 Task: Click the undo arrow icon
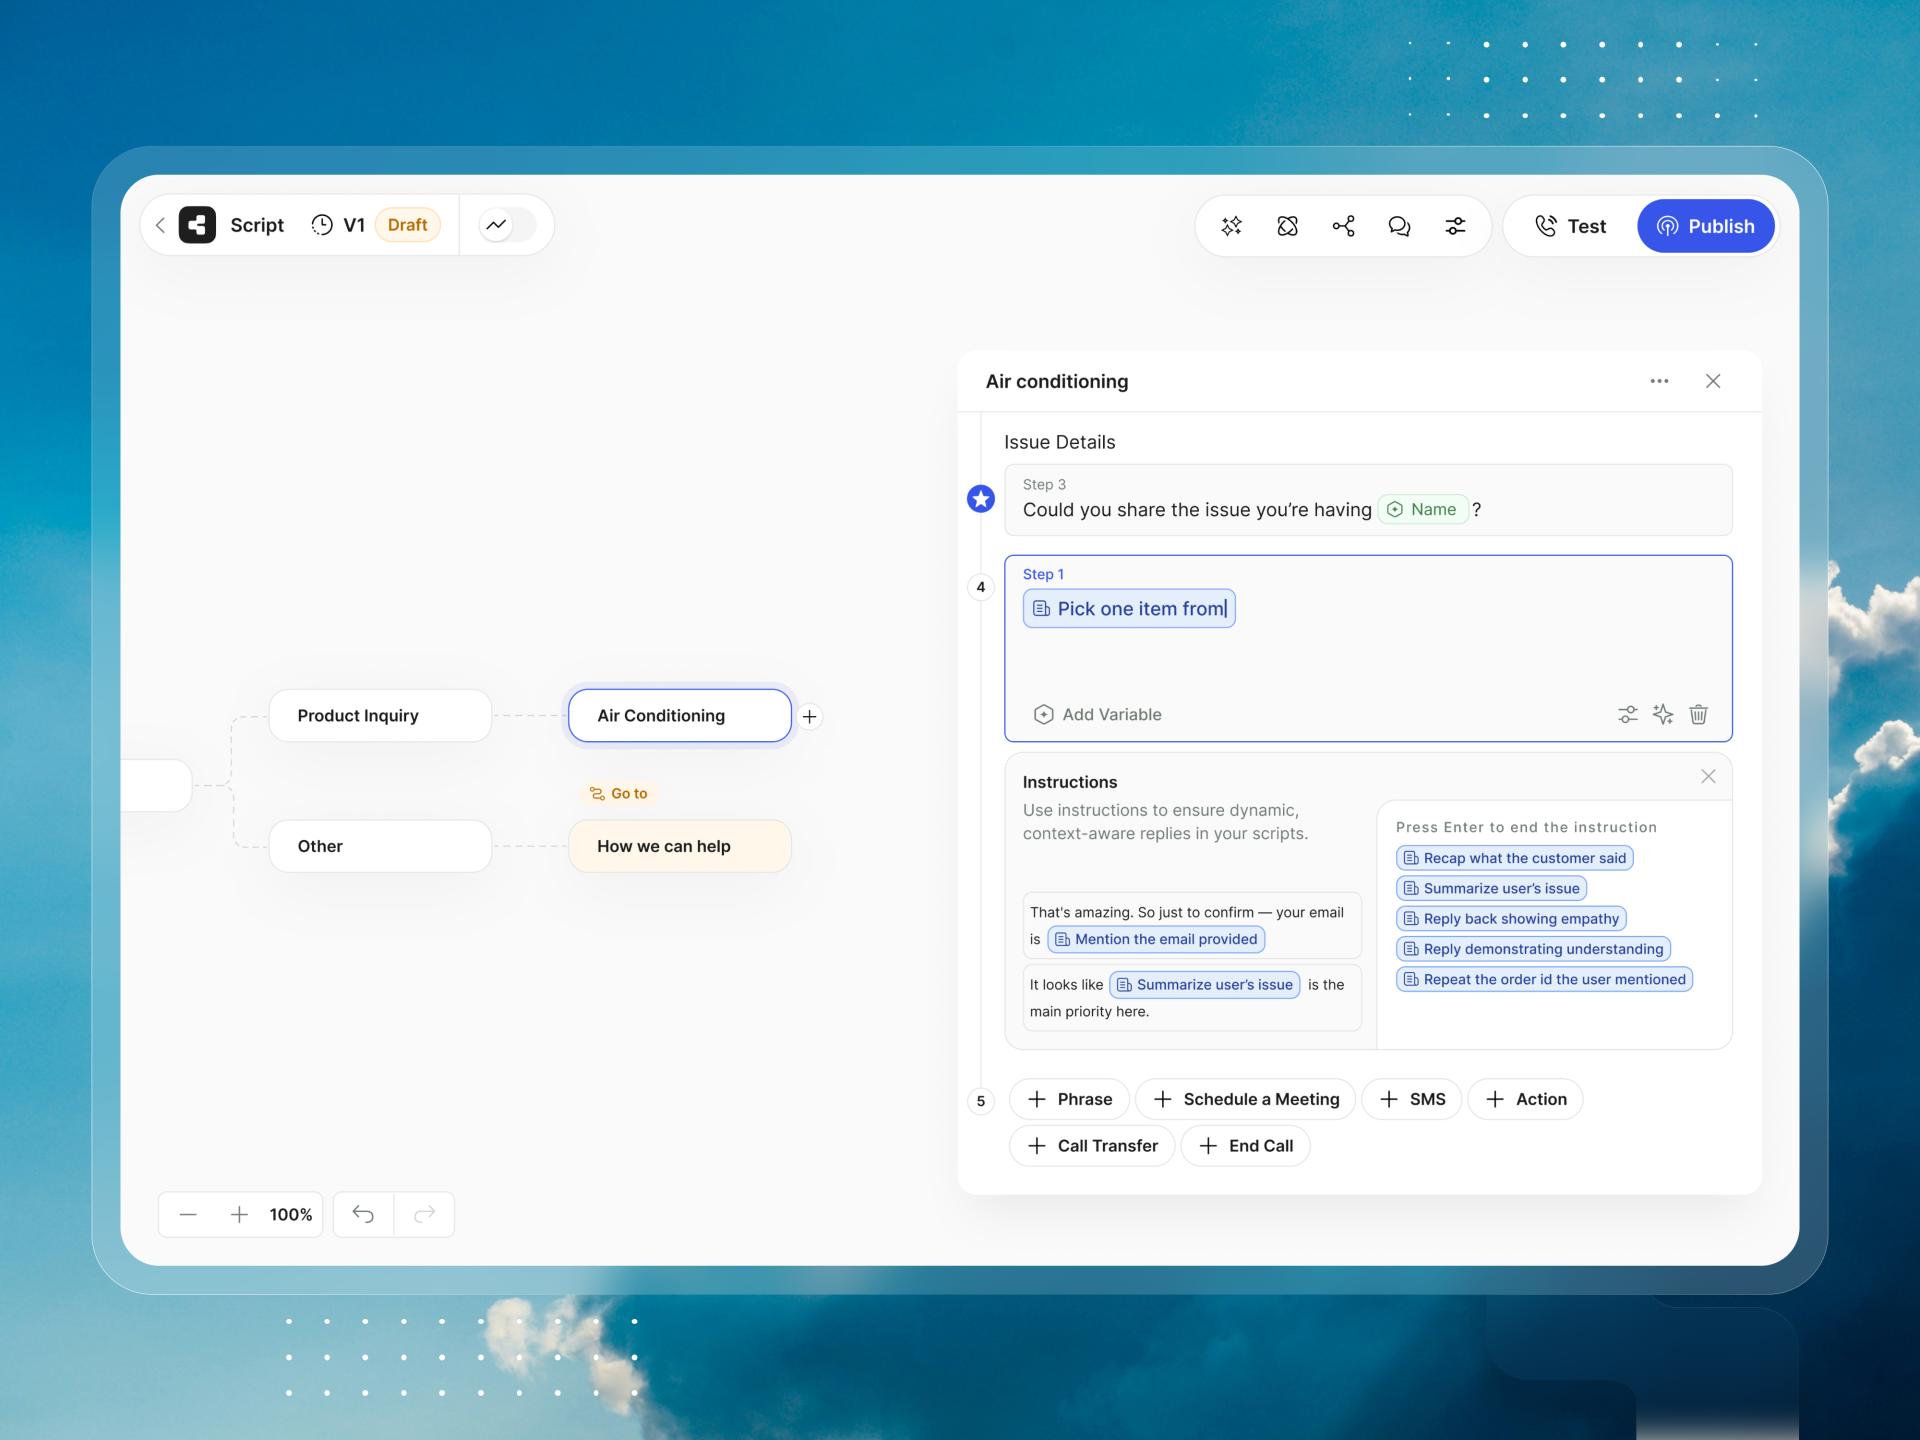[363, 1214]
